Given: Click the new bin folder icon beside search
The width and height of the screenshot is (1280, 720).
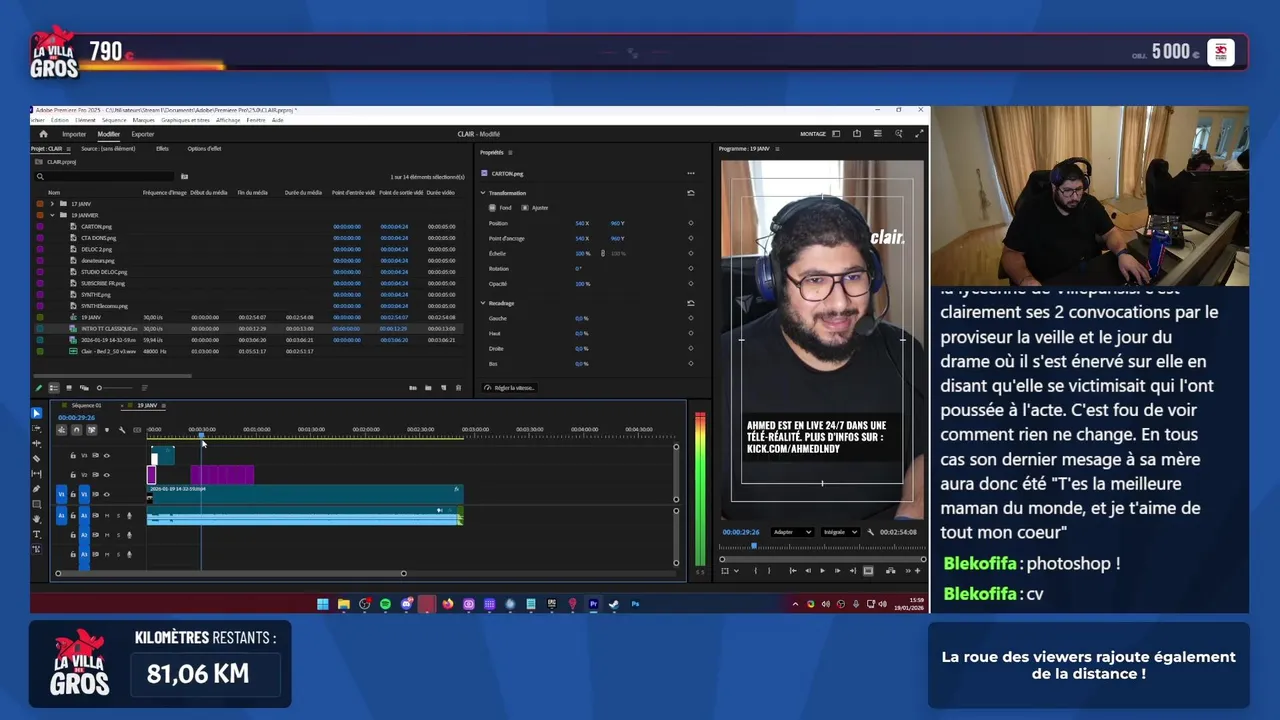Looking at the screenshot, I should pyautogui.click(x=184, y=177).
